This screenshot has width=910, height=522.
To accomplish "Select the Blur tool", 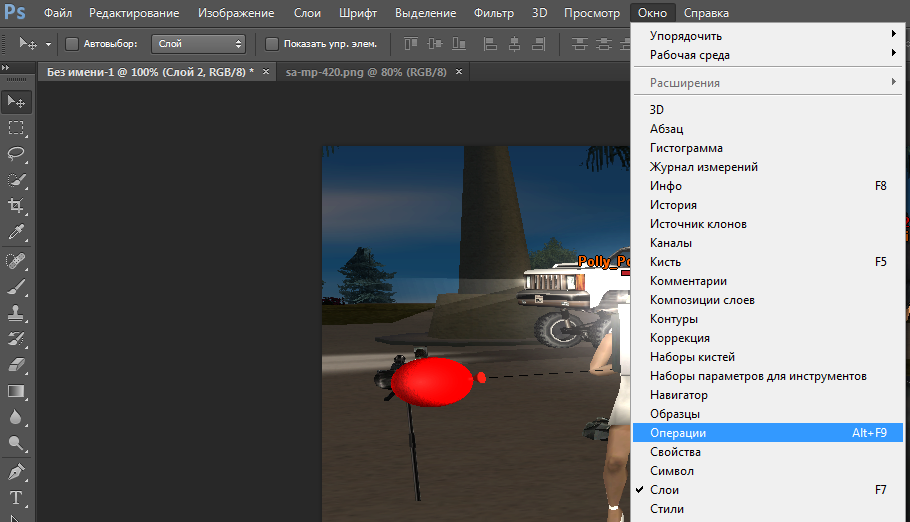I will coord(16,417).
